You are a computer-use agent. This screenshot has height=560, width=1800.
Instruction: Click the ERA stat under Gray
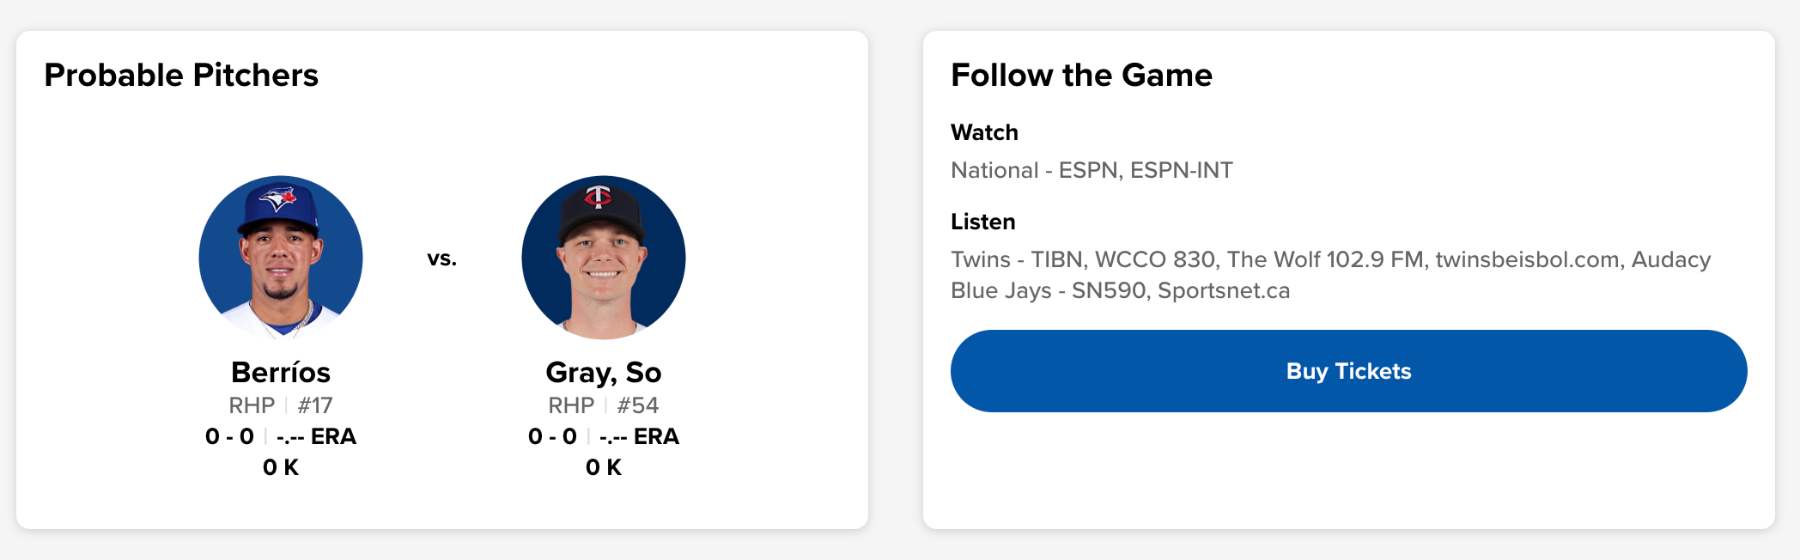(x=639, y=436)
